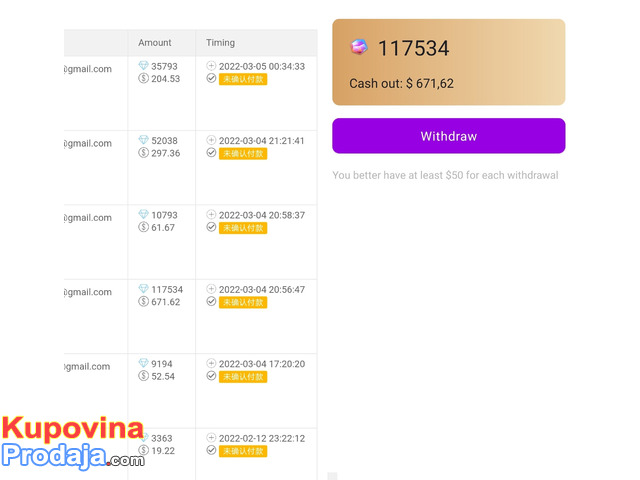Image resolution: width=640 pixels, height=480 pixels.
Task: Click plus-circle icon beside 2022-03-04 21:21:41
Action: pyautogui.click(x=211, y=140)
